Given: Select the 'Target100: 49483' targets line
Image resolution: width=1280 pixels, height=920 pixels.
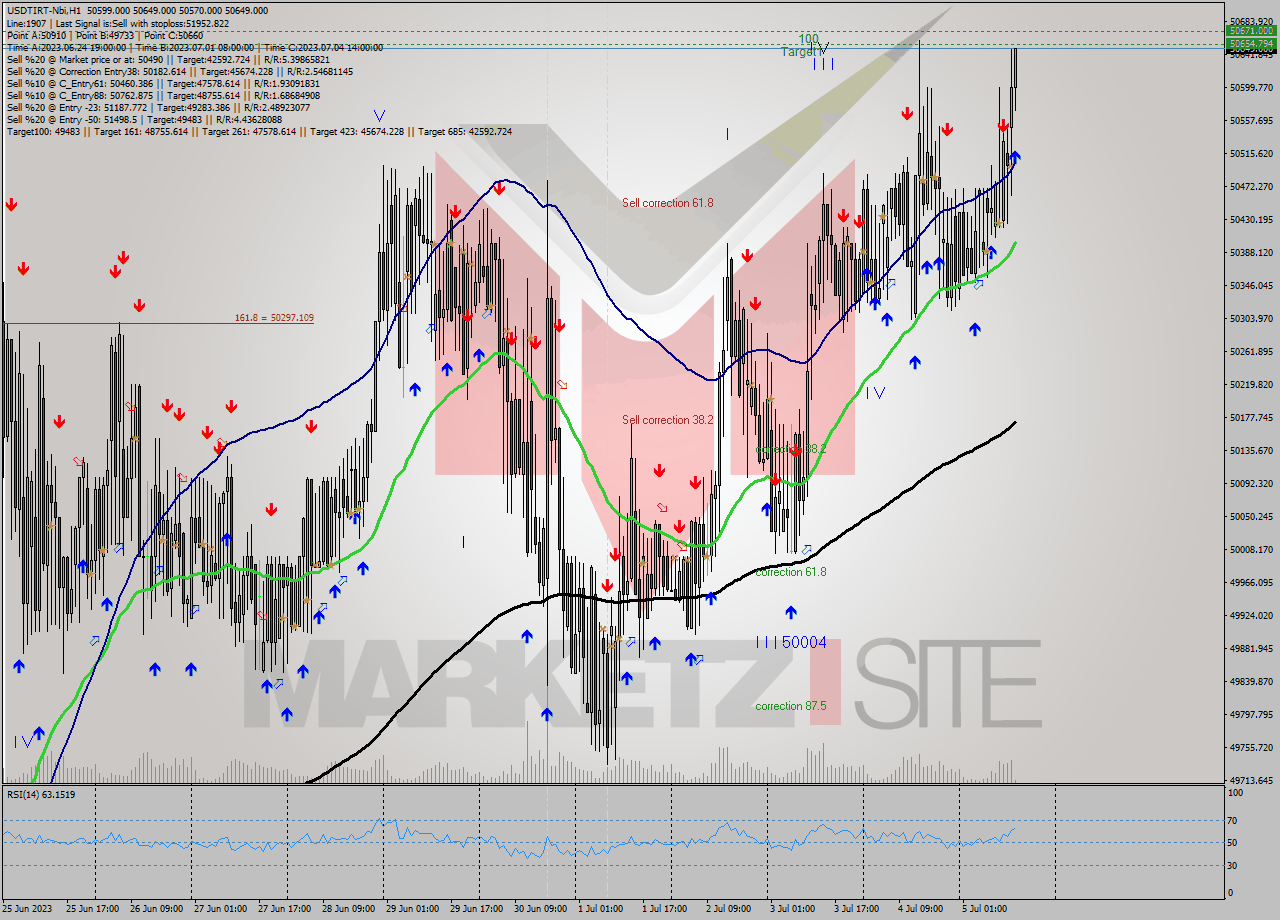Looking at the screenshot, I should [259, 132].
